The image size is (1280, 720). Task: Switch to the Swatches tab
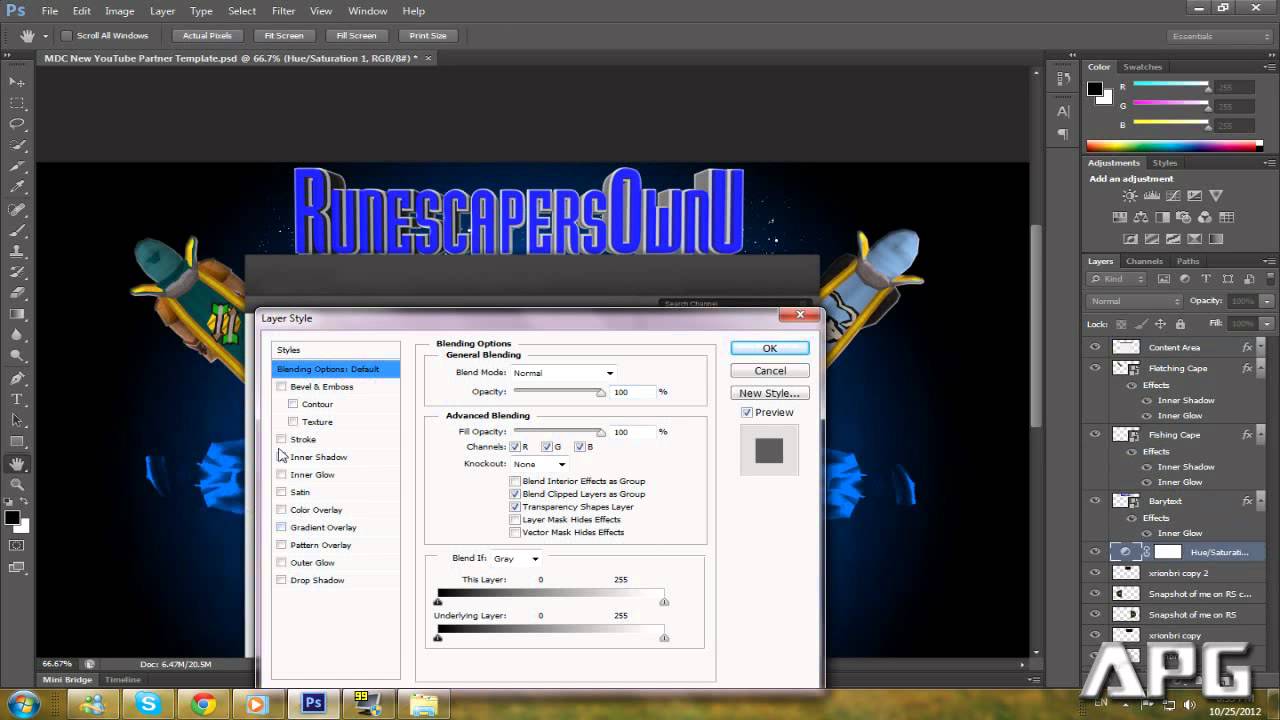click(1142, 67)
